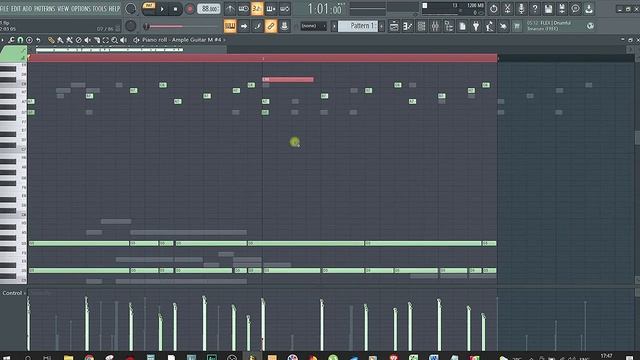Screen dimensions: 640x360
Task: Click the taskbar clock showing 17:47
Action: [x=607, y=356]
